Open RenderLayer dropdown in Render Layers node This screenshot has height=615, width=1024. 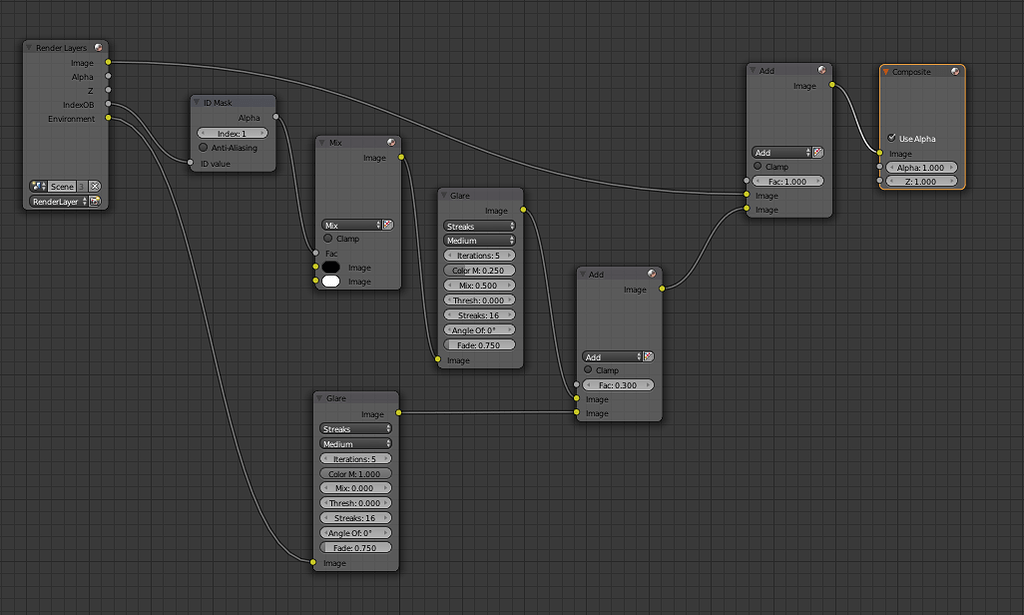pos(59,202)
